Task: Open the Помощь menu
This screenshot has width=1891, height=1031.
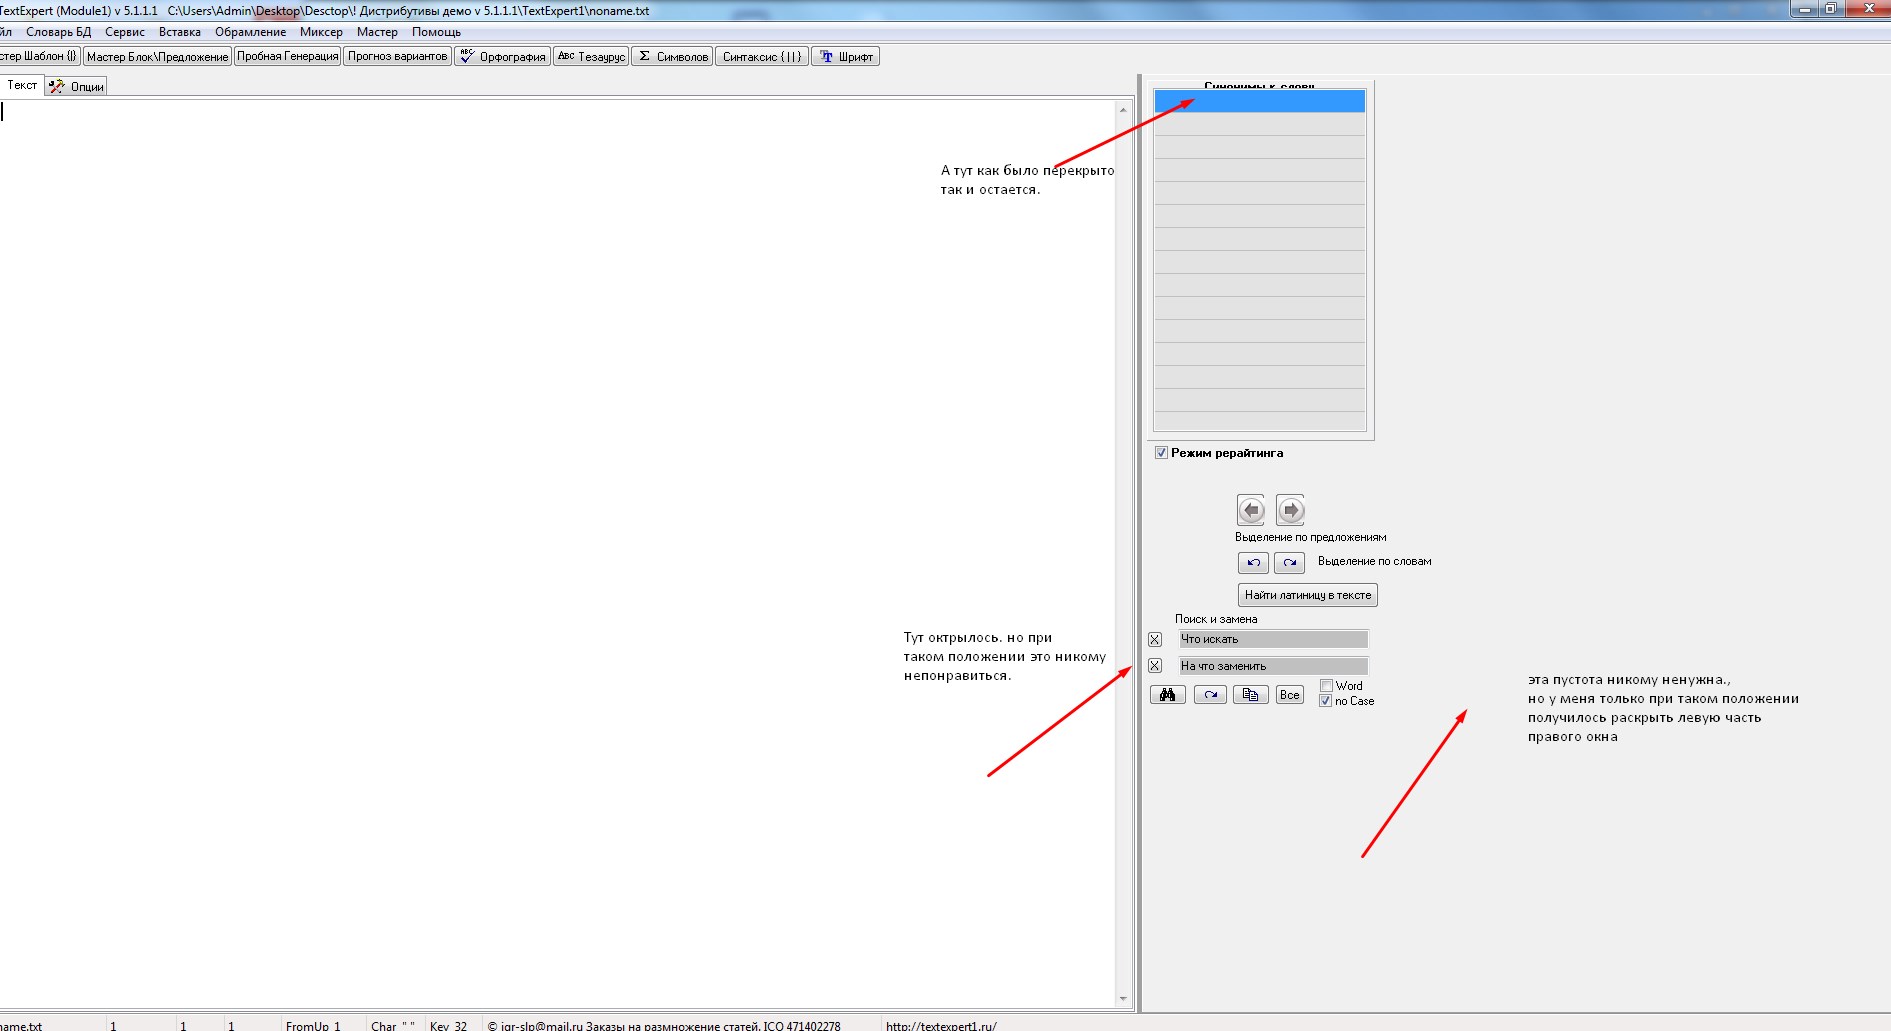Action: (x=436, y=32)
